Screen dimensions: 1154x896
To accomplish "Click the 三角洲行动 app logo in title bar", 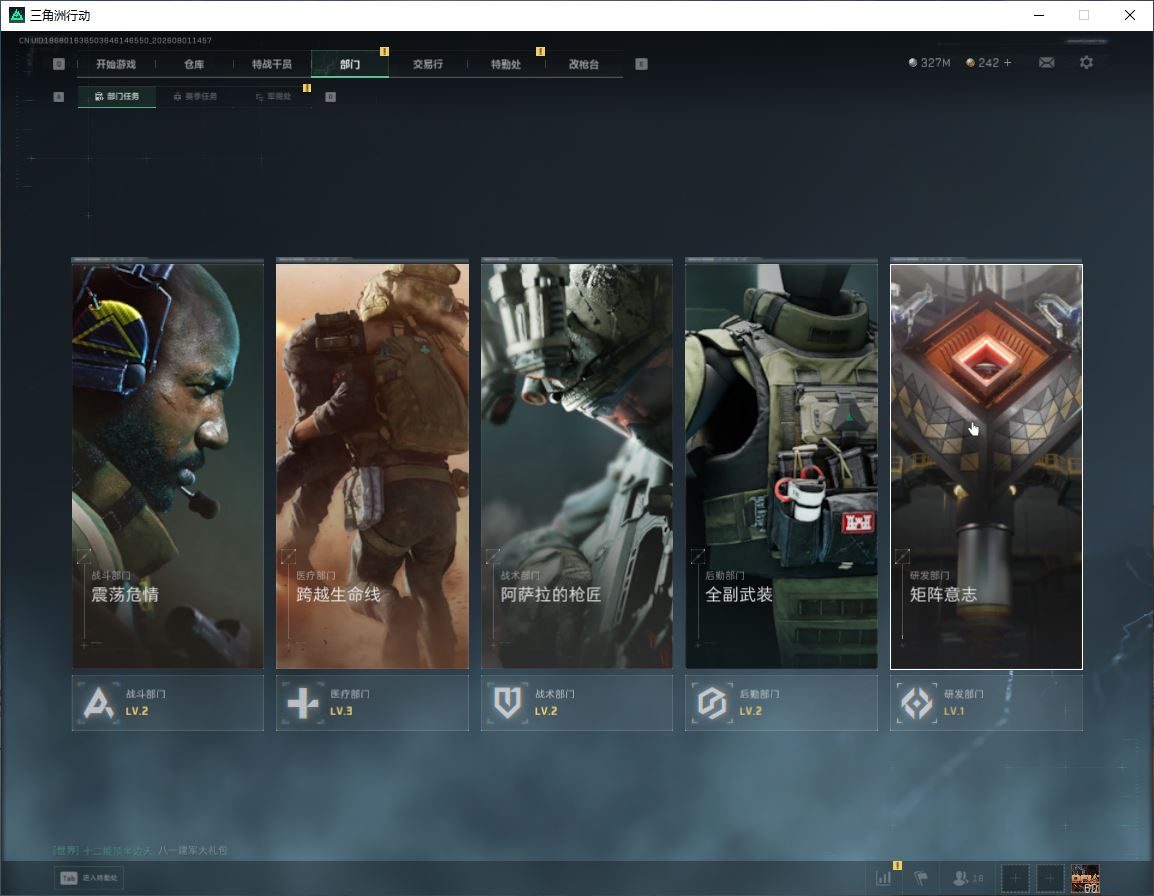I will 16,15.
